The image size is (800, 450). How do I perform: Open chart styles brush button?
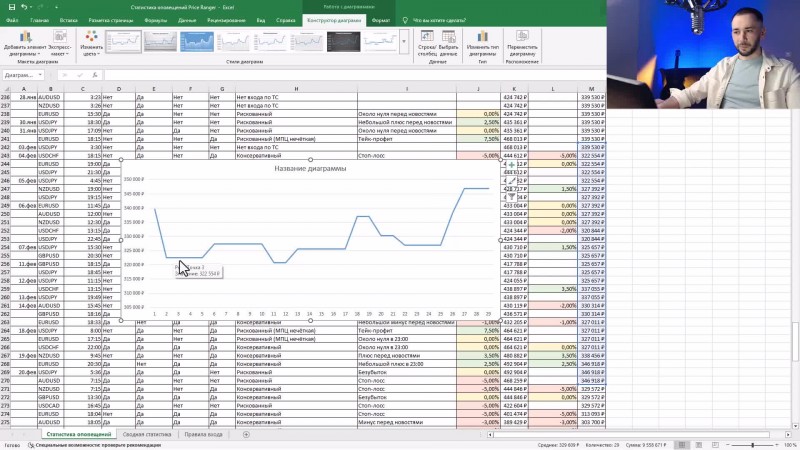[x=512, y=181]
